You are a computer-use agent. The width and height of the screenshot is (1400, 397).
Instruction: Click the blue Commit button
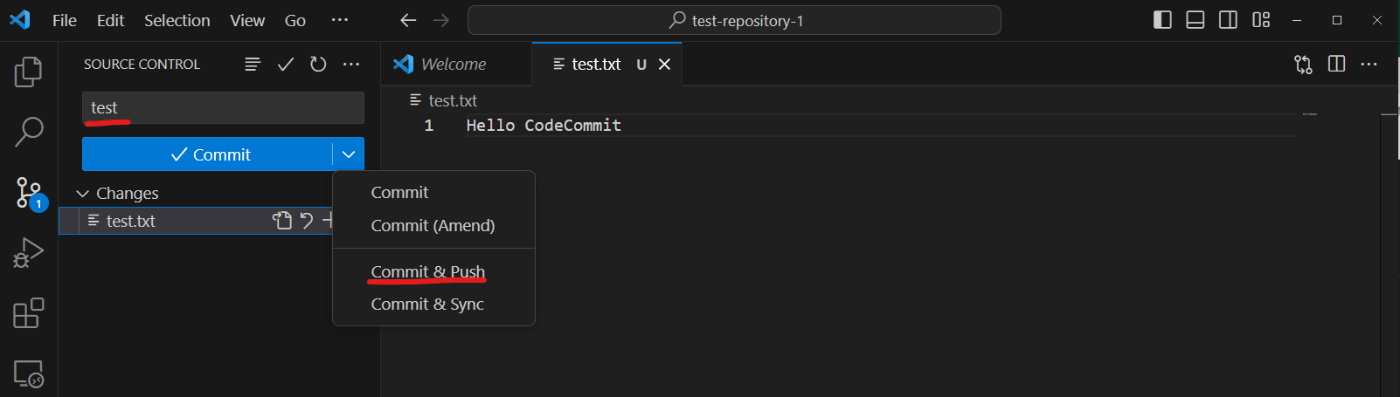coord(207,154)
